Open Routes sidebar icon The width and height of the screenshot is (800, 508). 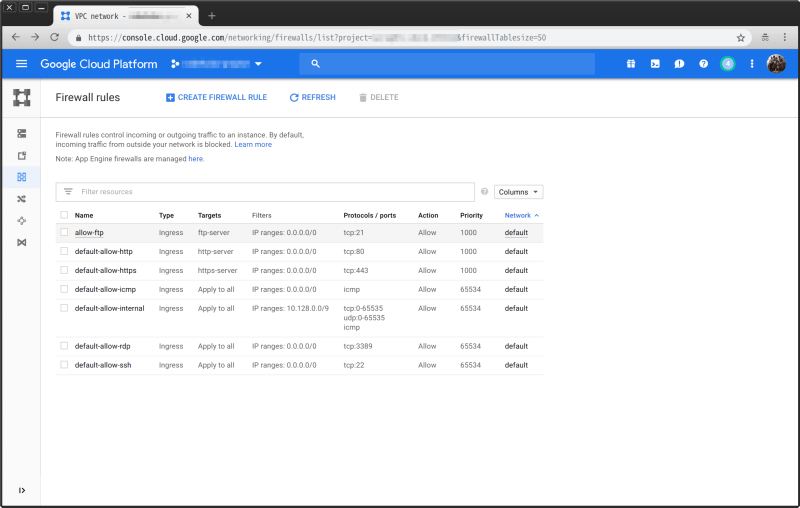[x=21, y=199]
